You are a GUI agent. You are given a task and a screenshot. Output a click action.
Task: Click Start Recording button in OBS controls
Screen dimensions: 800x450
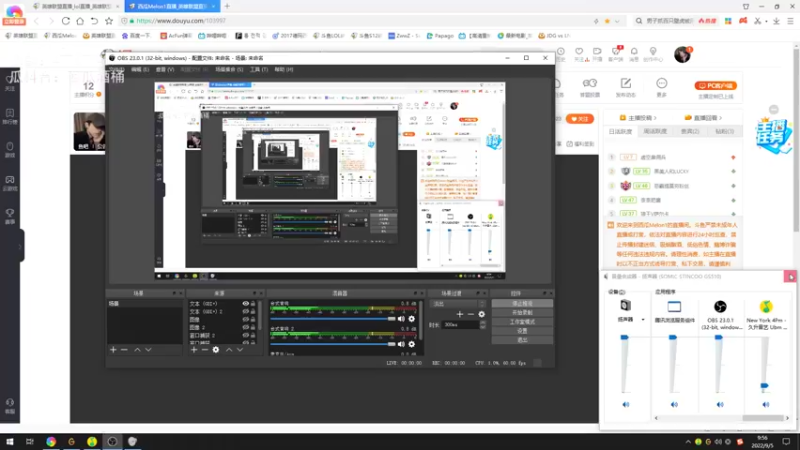(522, 313)
